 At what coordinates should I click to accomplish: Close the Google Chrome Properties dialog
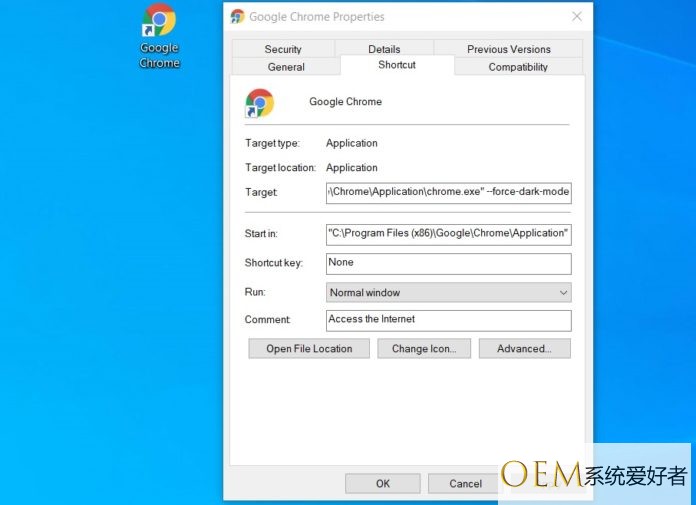tap(577, 16)
